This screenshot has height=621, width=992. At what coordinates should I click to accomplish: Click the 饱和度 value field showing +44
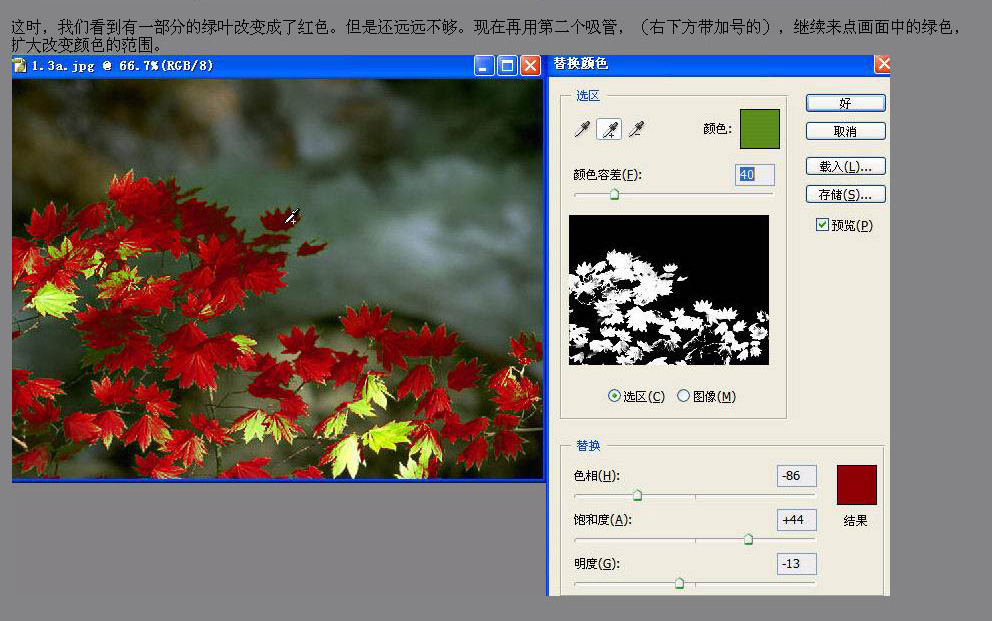(x=797, y=520)
